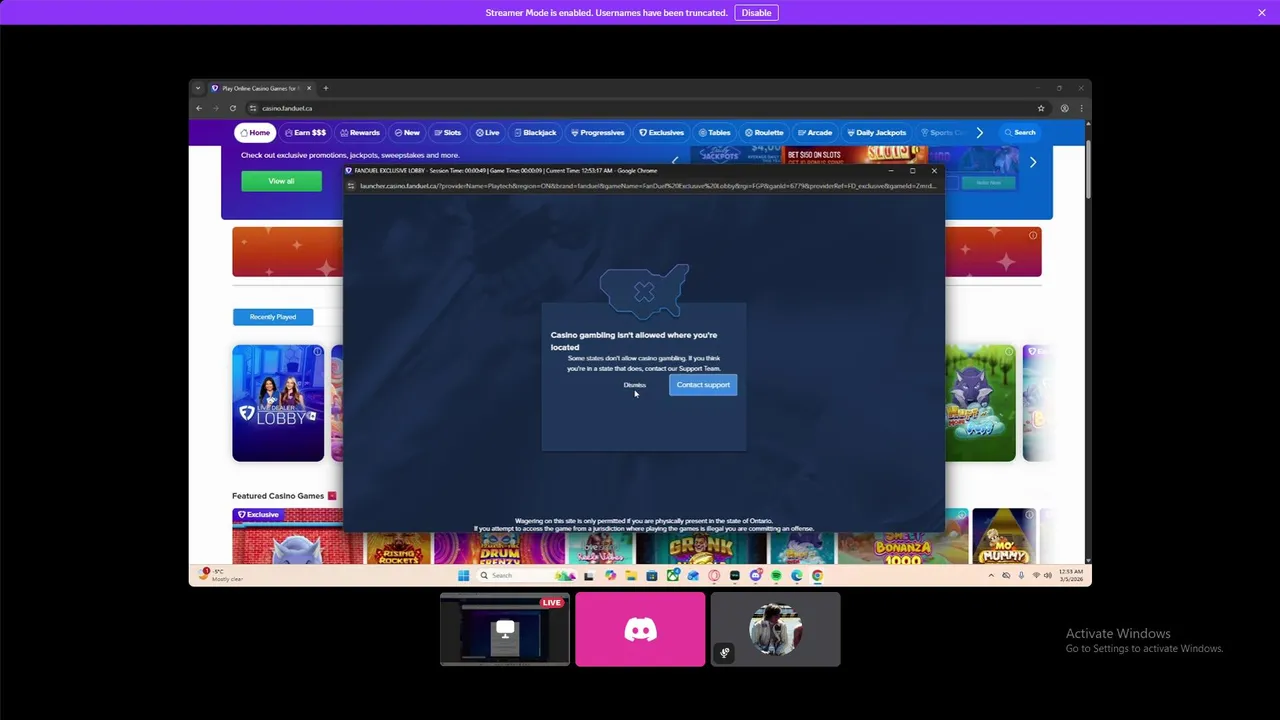This screenshot has height=720, width=1280.
Task: Select the pink Discord participant tile
Action: click(640, 629)
